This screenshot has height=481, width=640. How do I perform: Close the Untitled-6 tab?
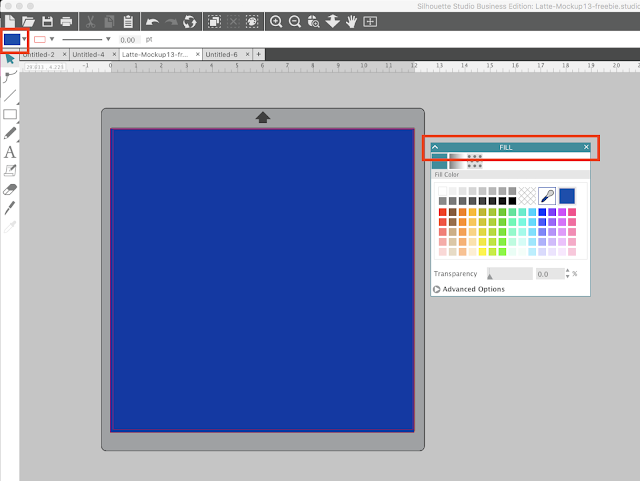[x=247, y=54]
